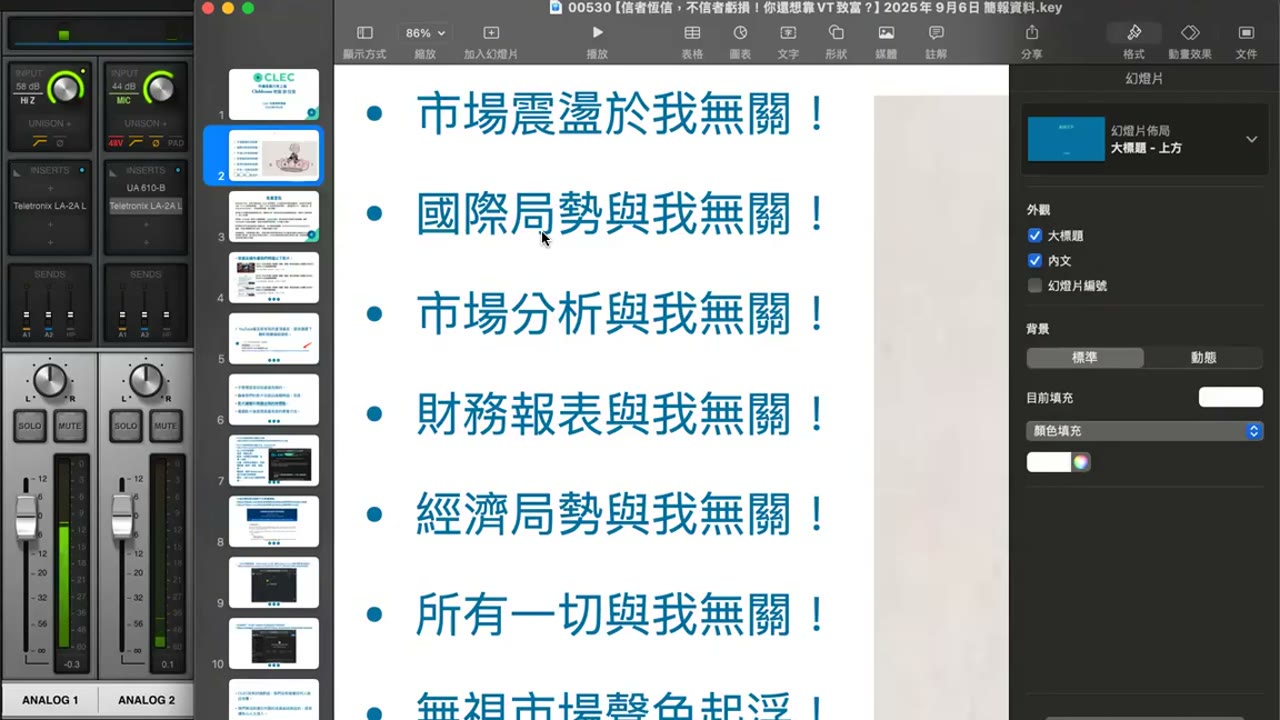Click the ANALOG 1 channel name

50,700
